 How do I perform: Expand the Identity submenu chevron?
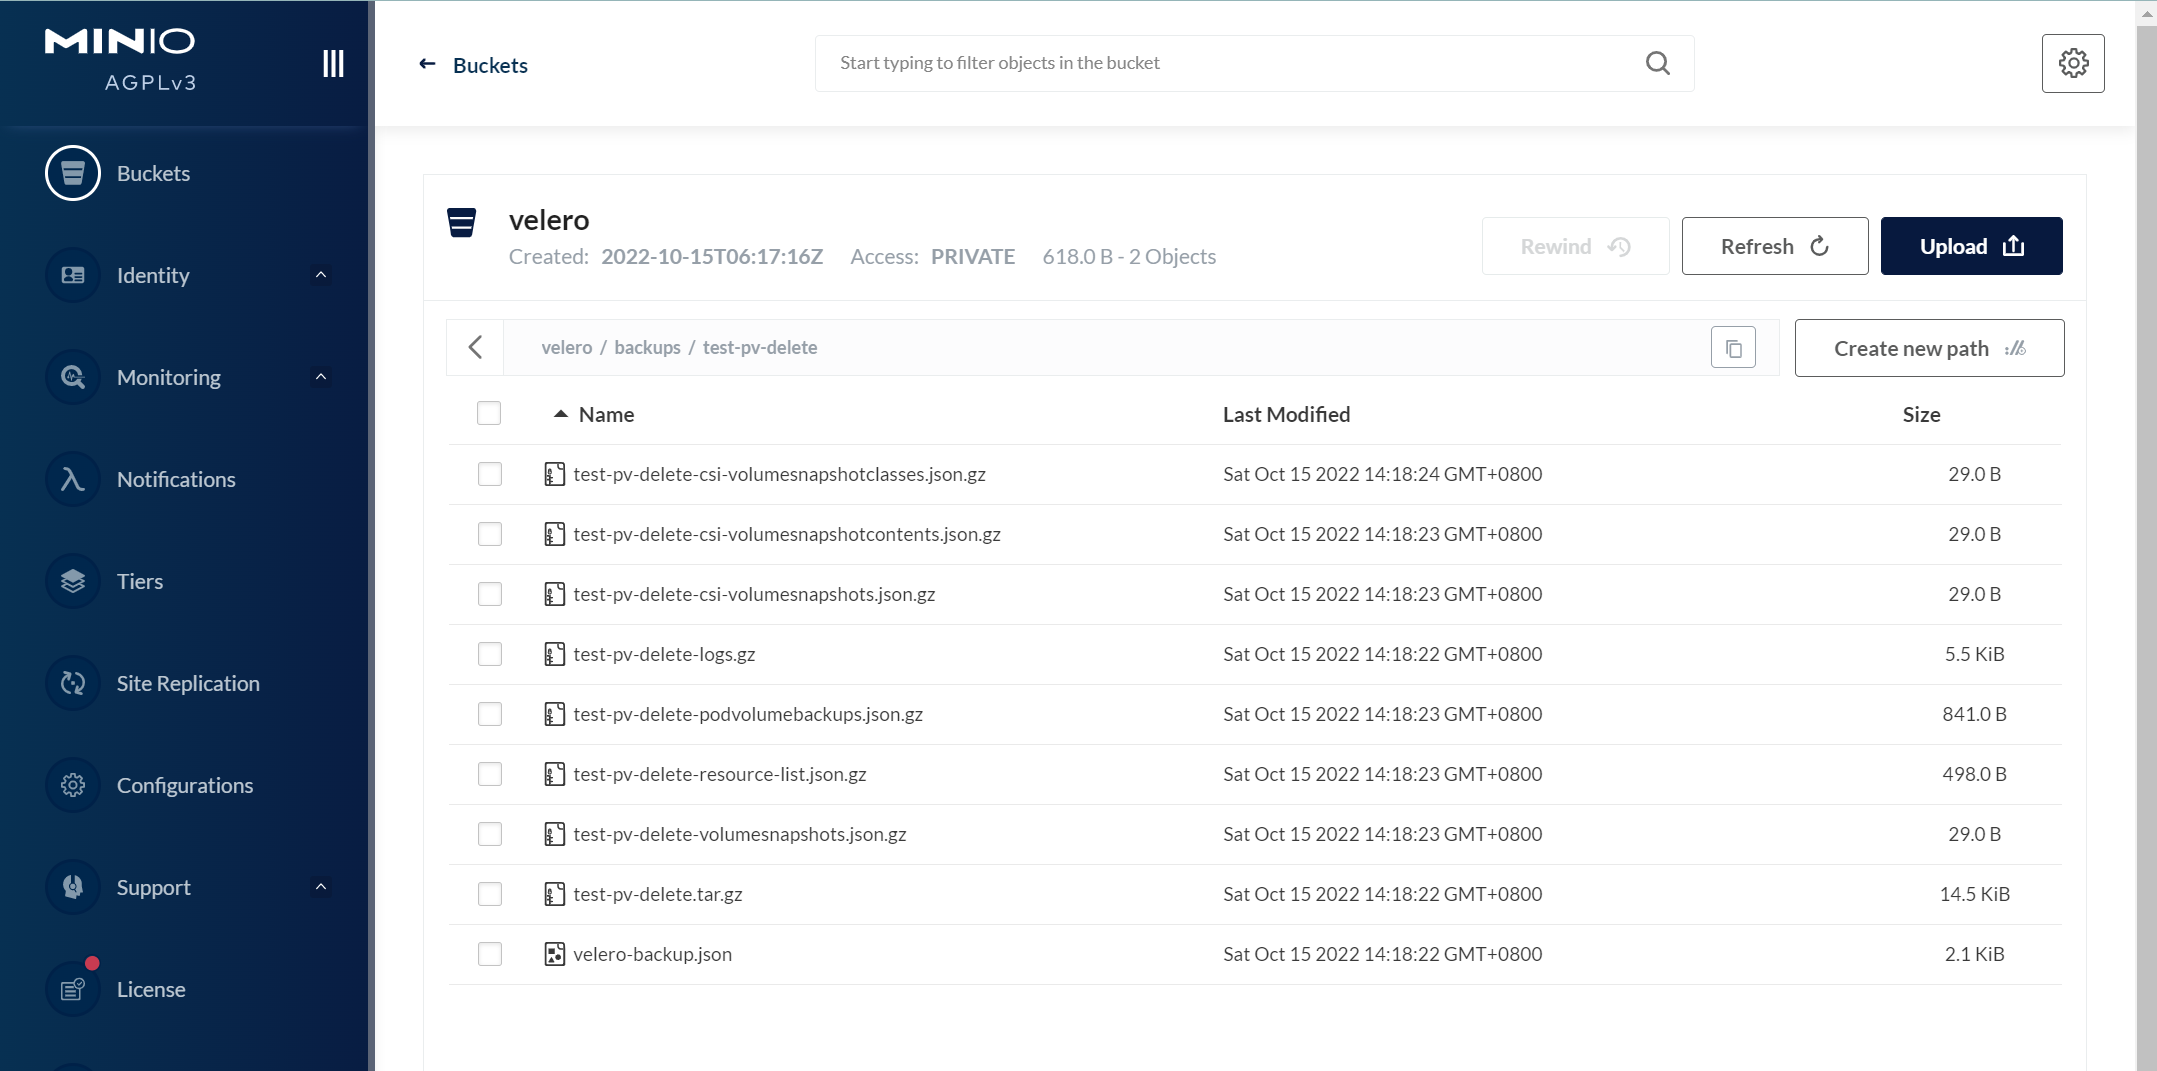click(x=321, y=275)
